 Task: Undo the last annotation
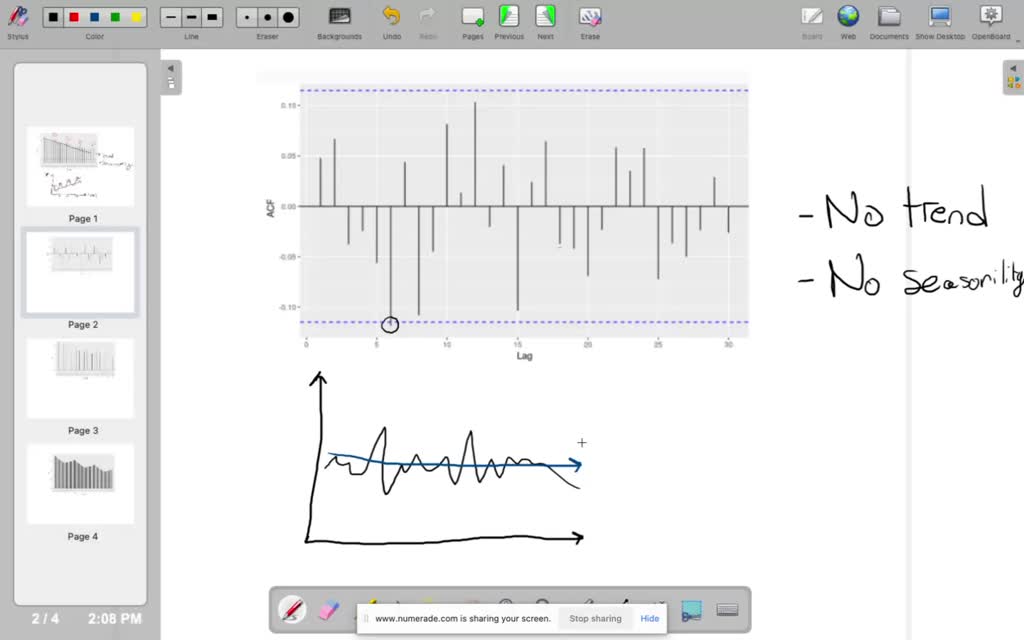(x=392, y=17)
